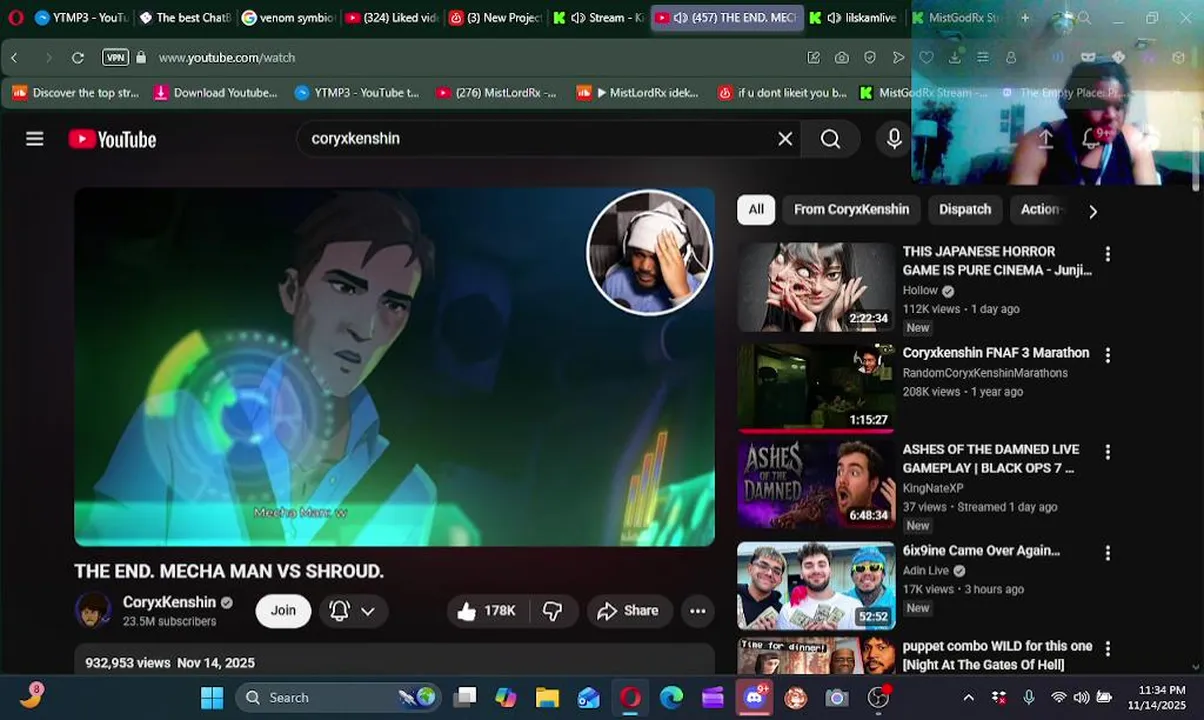
Task: Click the address bar URL youtube.com/watch
Action: coord(227,58)
